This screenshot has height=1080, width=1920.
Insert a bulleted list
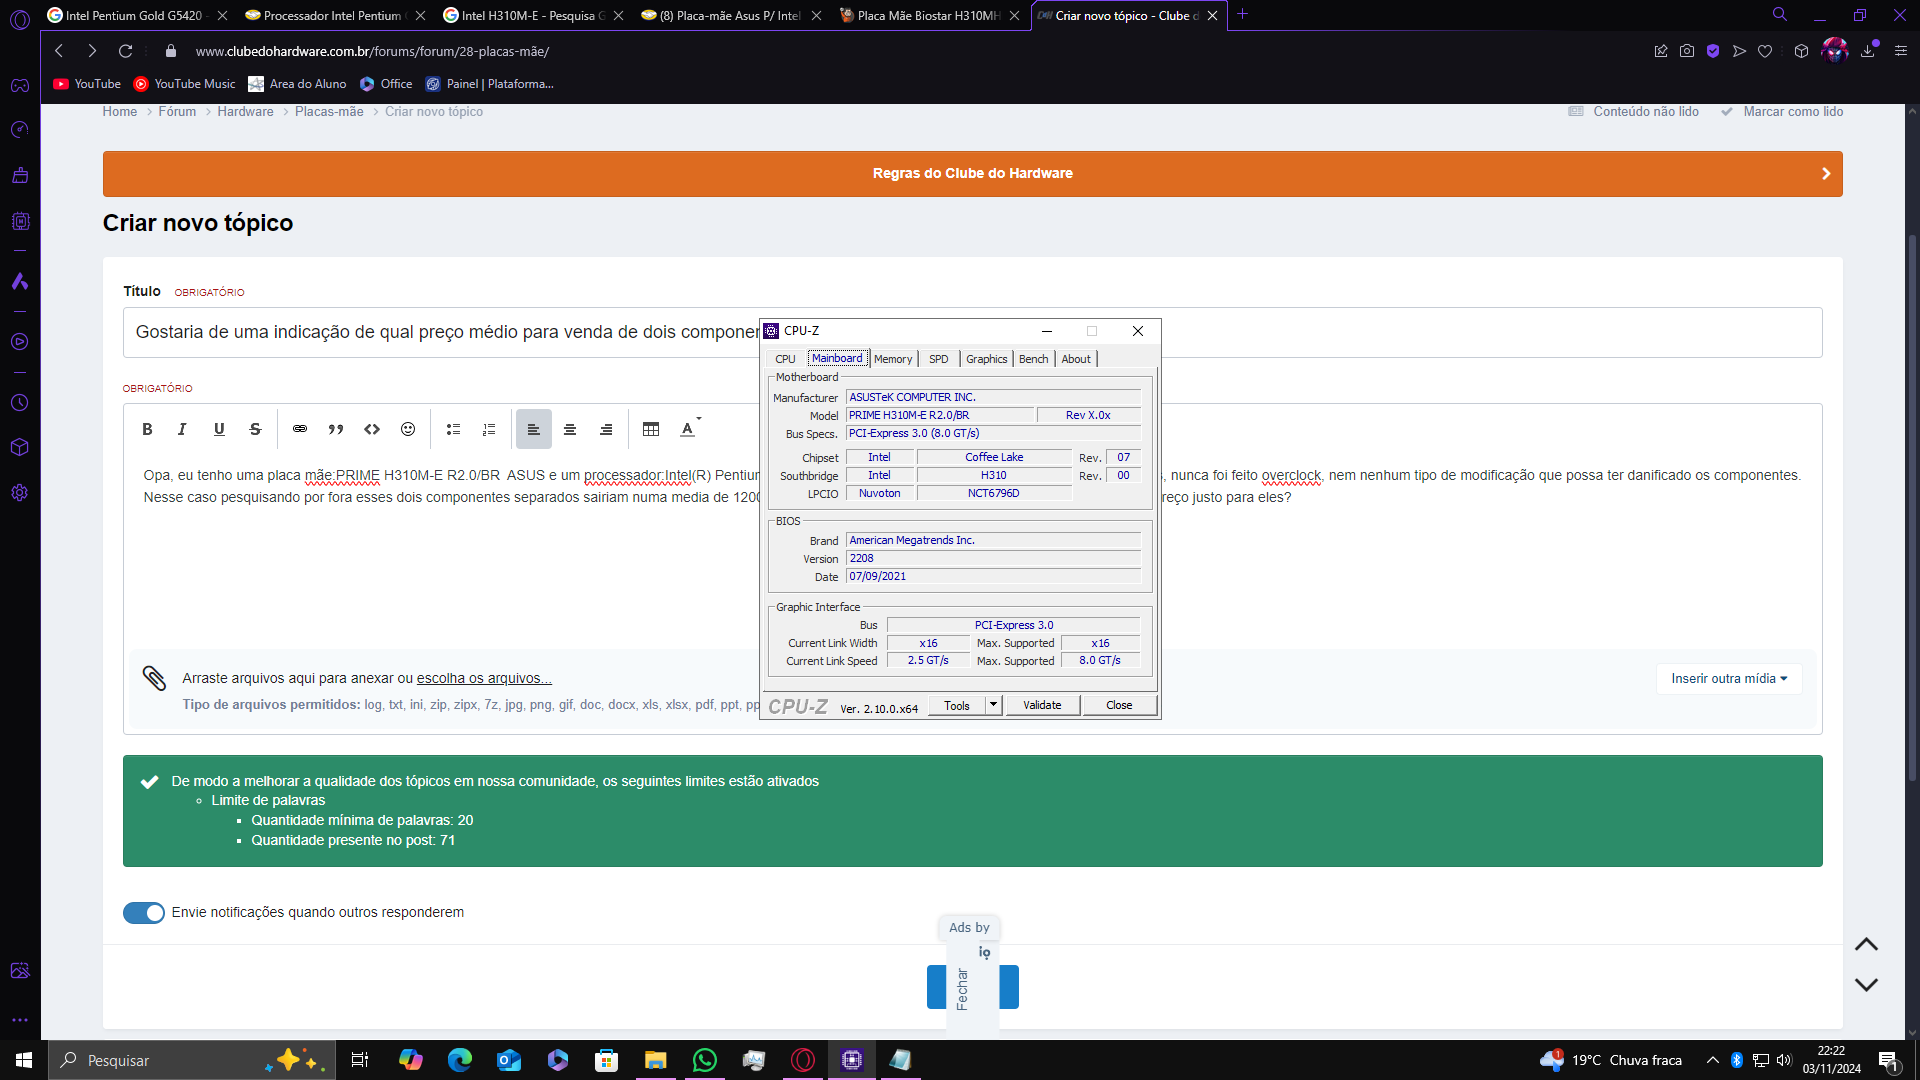coord(453,429)
